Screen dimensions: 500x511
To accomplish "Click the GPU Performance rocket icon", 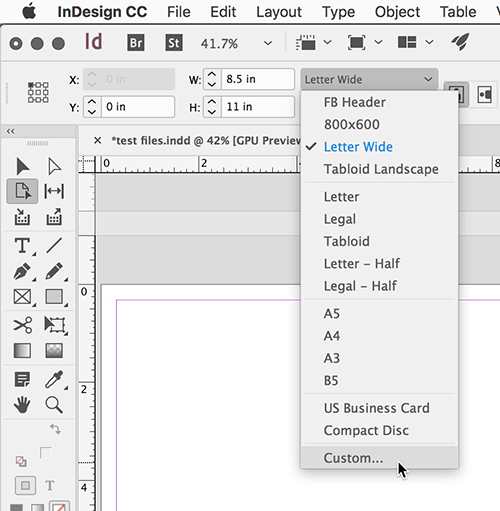I will 460,42.
